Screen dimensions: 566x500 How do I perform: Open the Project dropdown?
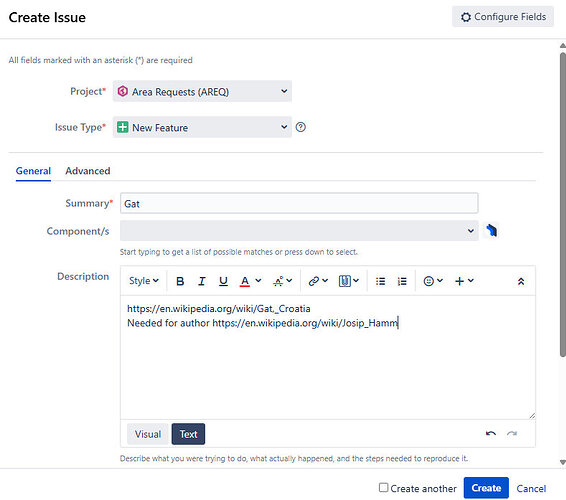202,91
